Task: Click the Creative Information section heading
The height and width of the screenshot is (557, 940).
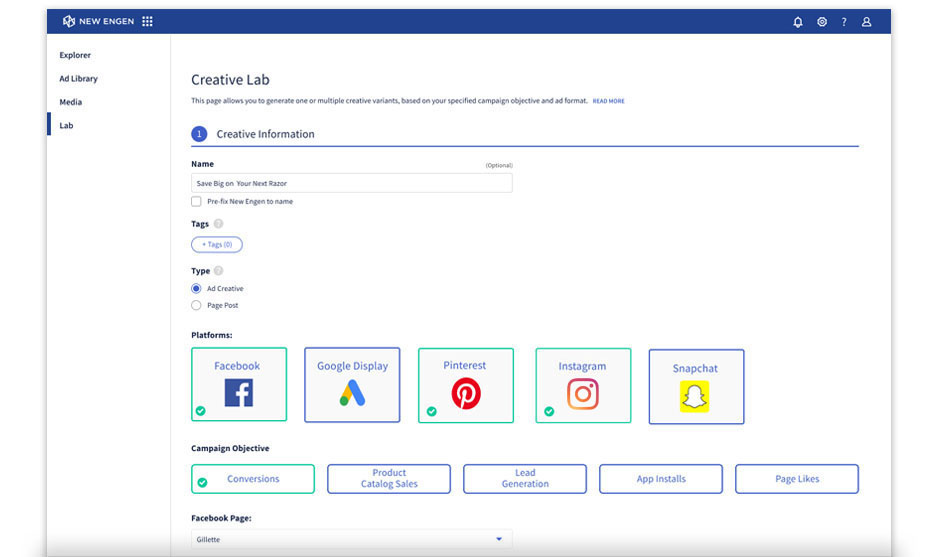Action: click(x=265, y=134)
